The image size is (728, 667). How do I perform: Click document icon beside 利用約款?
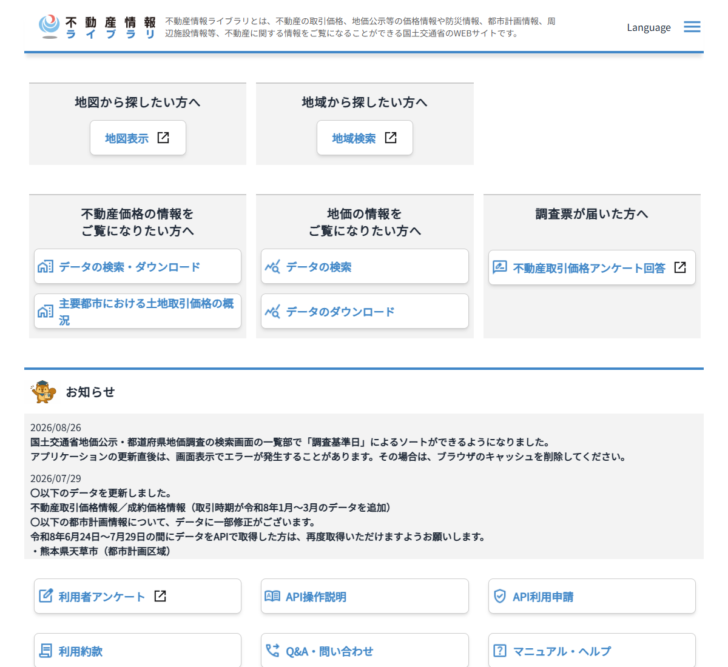pos(46,650)
